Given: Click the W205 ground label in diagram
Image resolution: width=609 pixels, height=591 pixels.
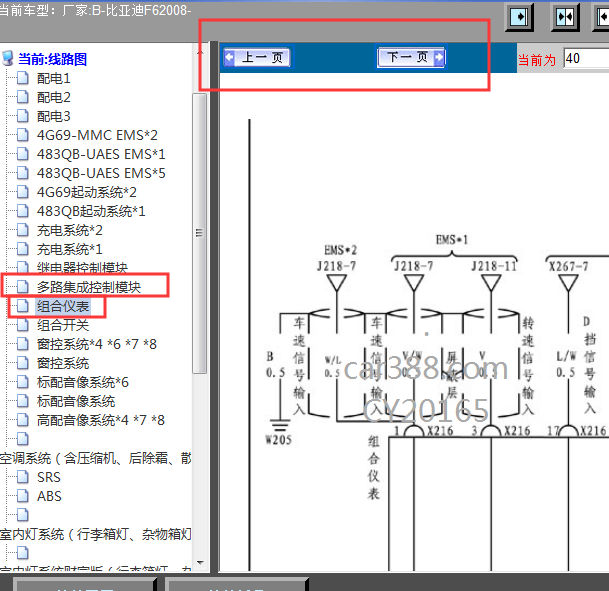Looking at the screenshot, I should (278, 440).
